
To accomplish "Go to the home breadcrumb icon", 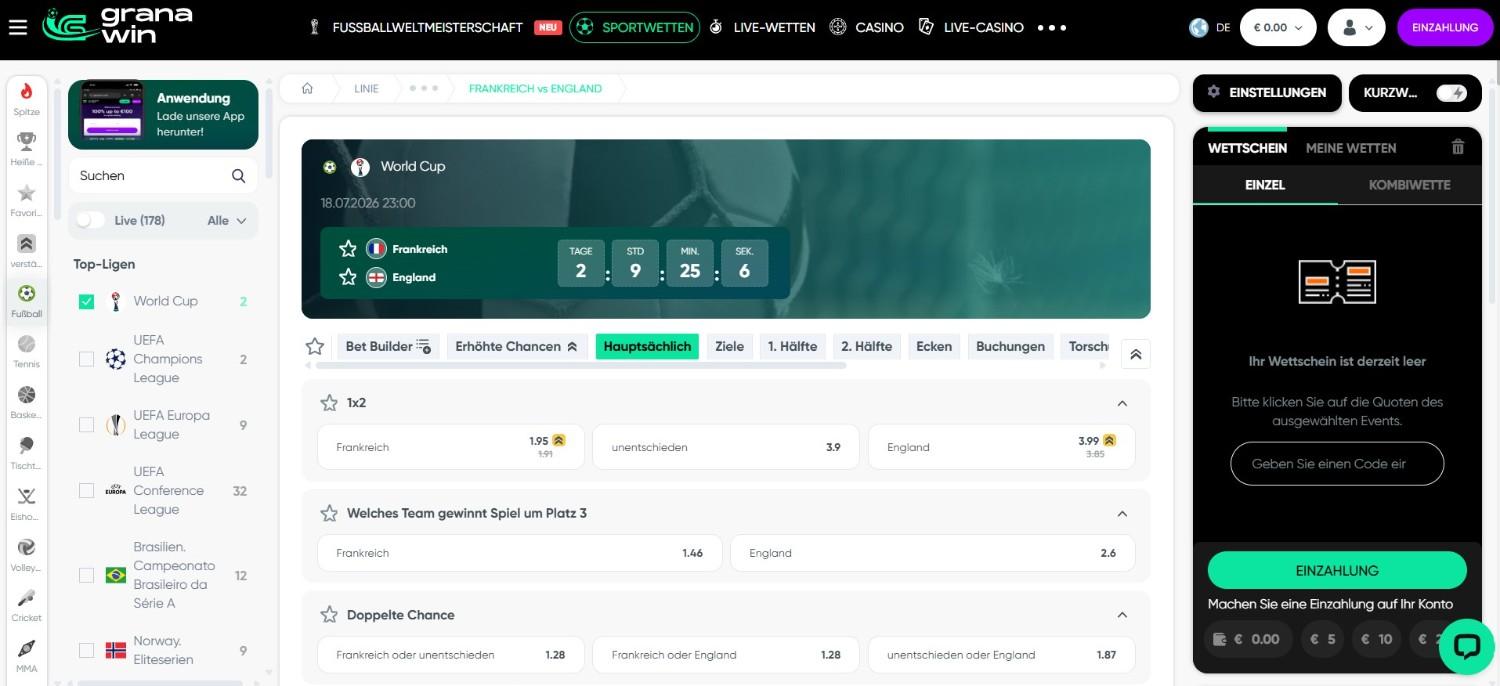I will click(x=308, y=88).
